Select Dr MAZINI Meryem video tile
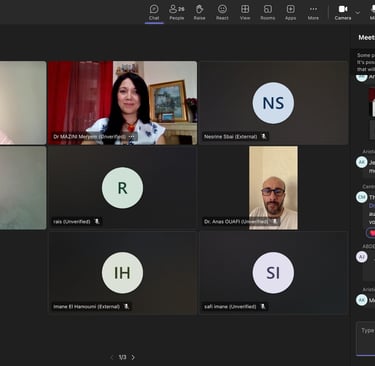This screenshot has width=375, height=366. point(122,103)
